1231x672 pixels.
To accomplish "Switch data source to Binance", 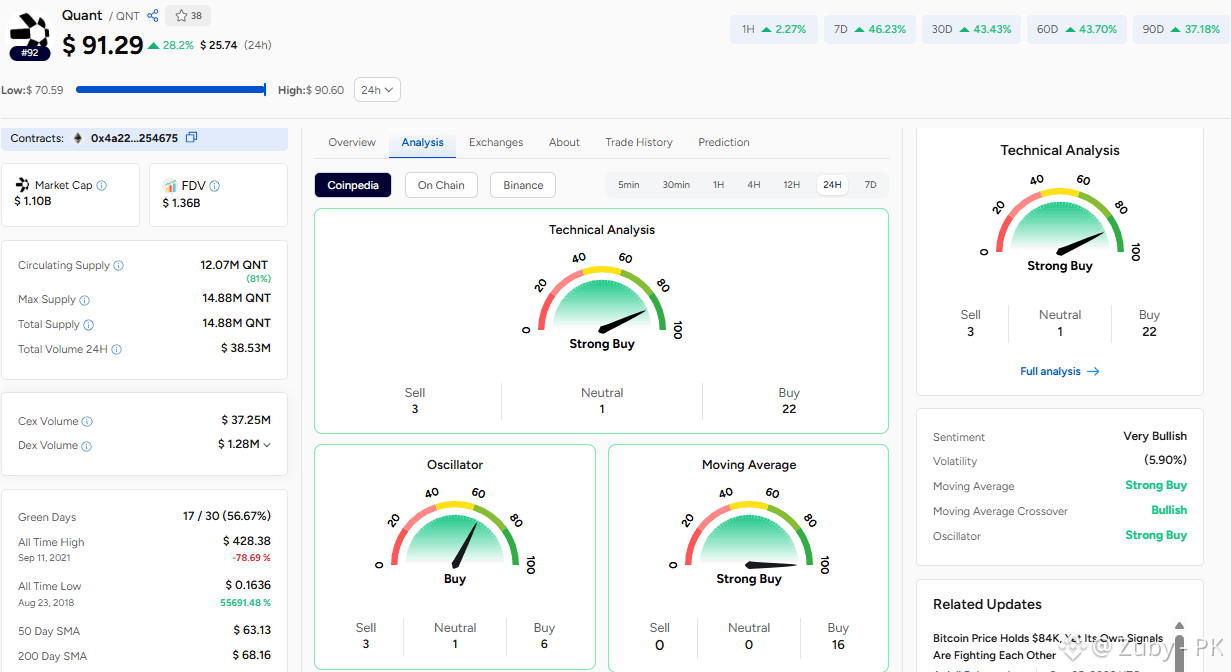I will click(523, 185).
